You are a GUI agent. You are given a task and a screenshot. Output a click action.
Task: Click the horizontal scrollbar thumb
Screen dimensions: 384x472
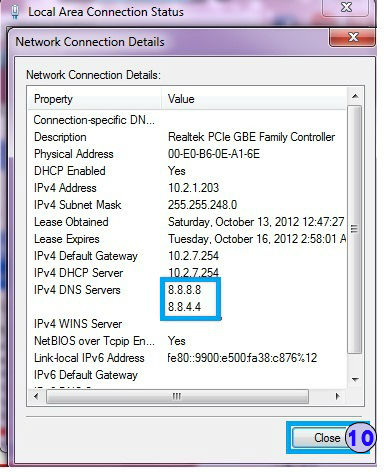[177, 396]
